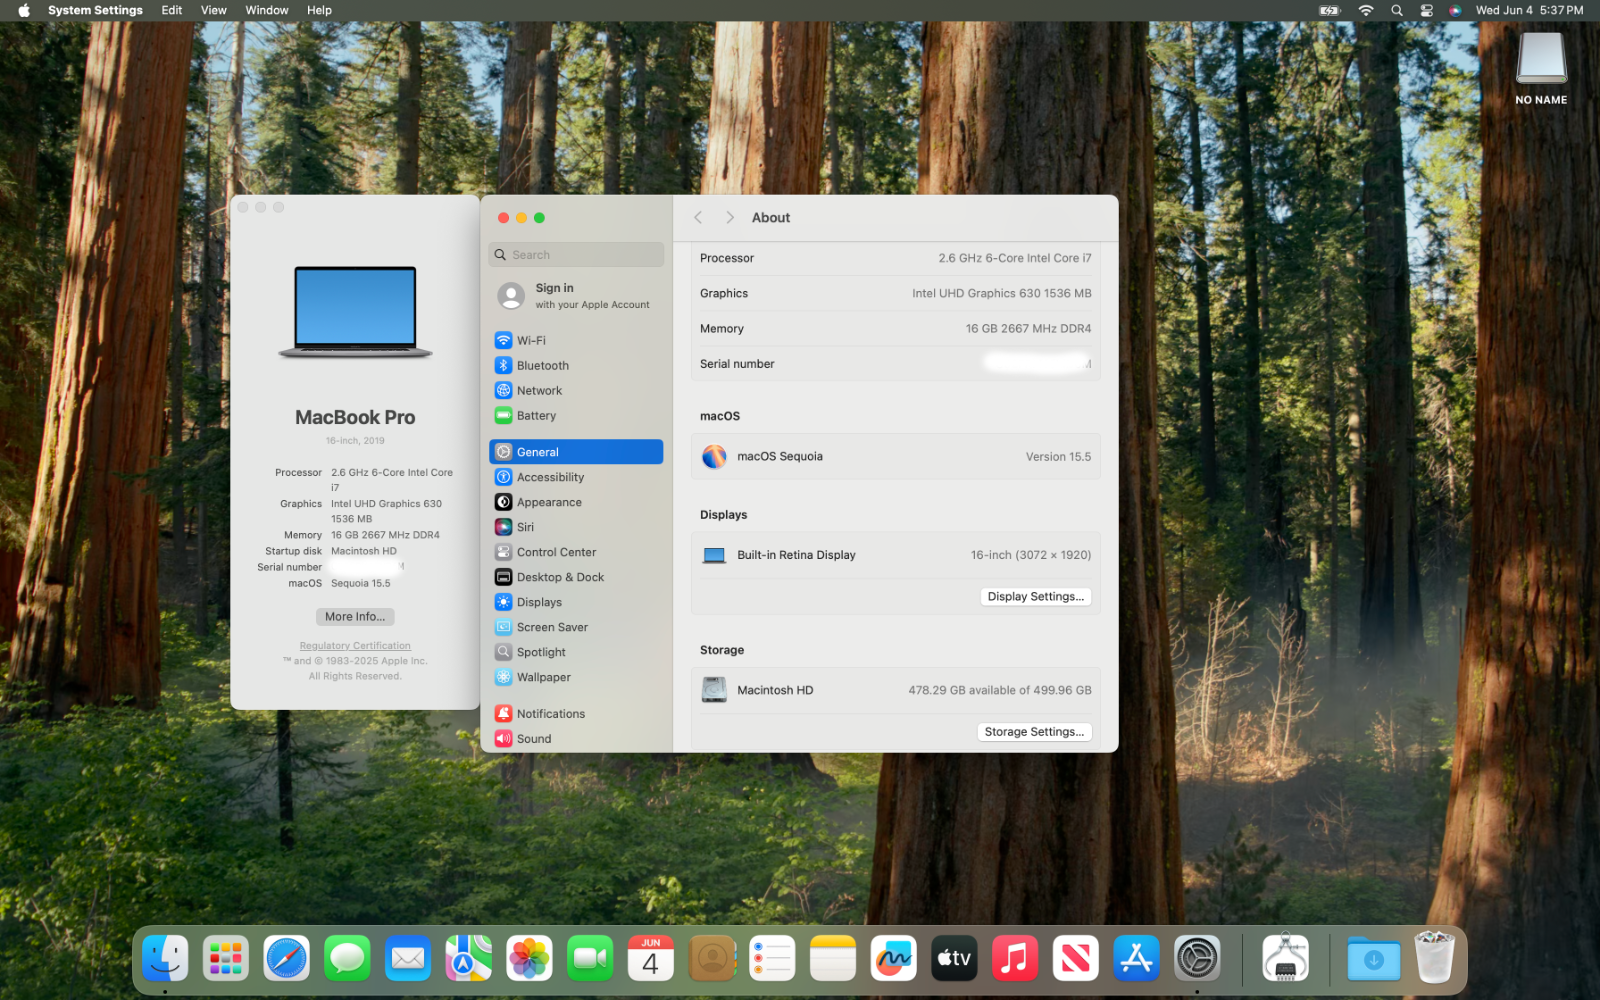Open Desktop & Dock settings
Image resolution: width=1600 pixels, height=1000 pixels.
click(576, 577)
